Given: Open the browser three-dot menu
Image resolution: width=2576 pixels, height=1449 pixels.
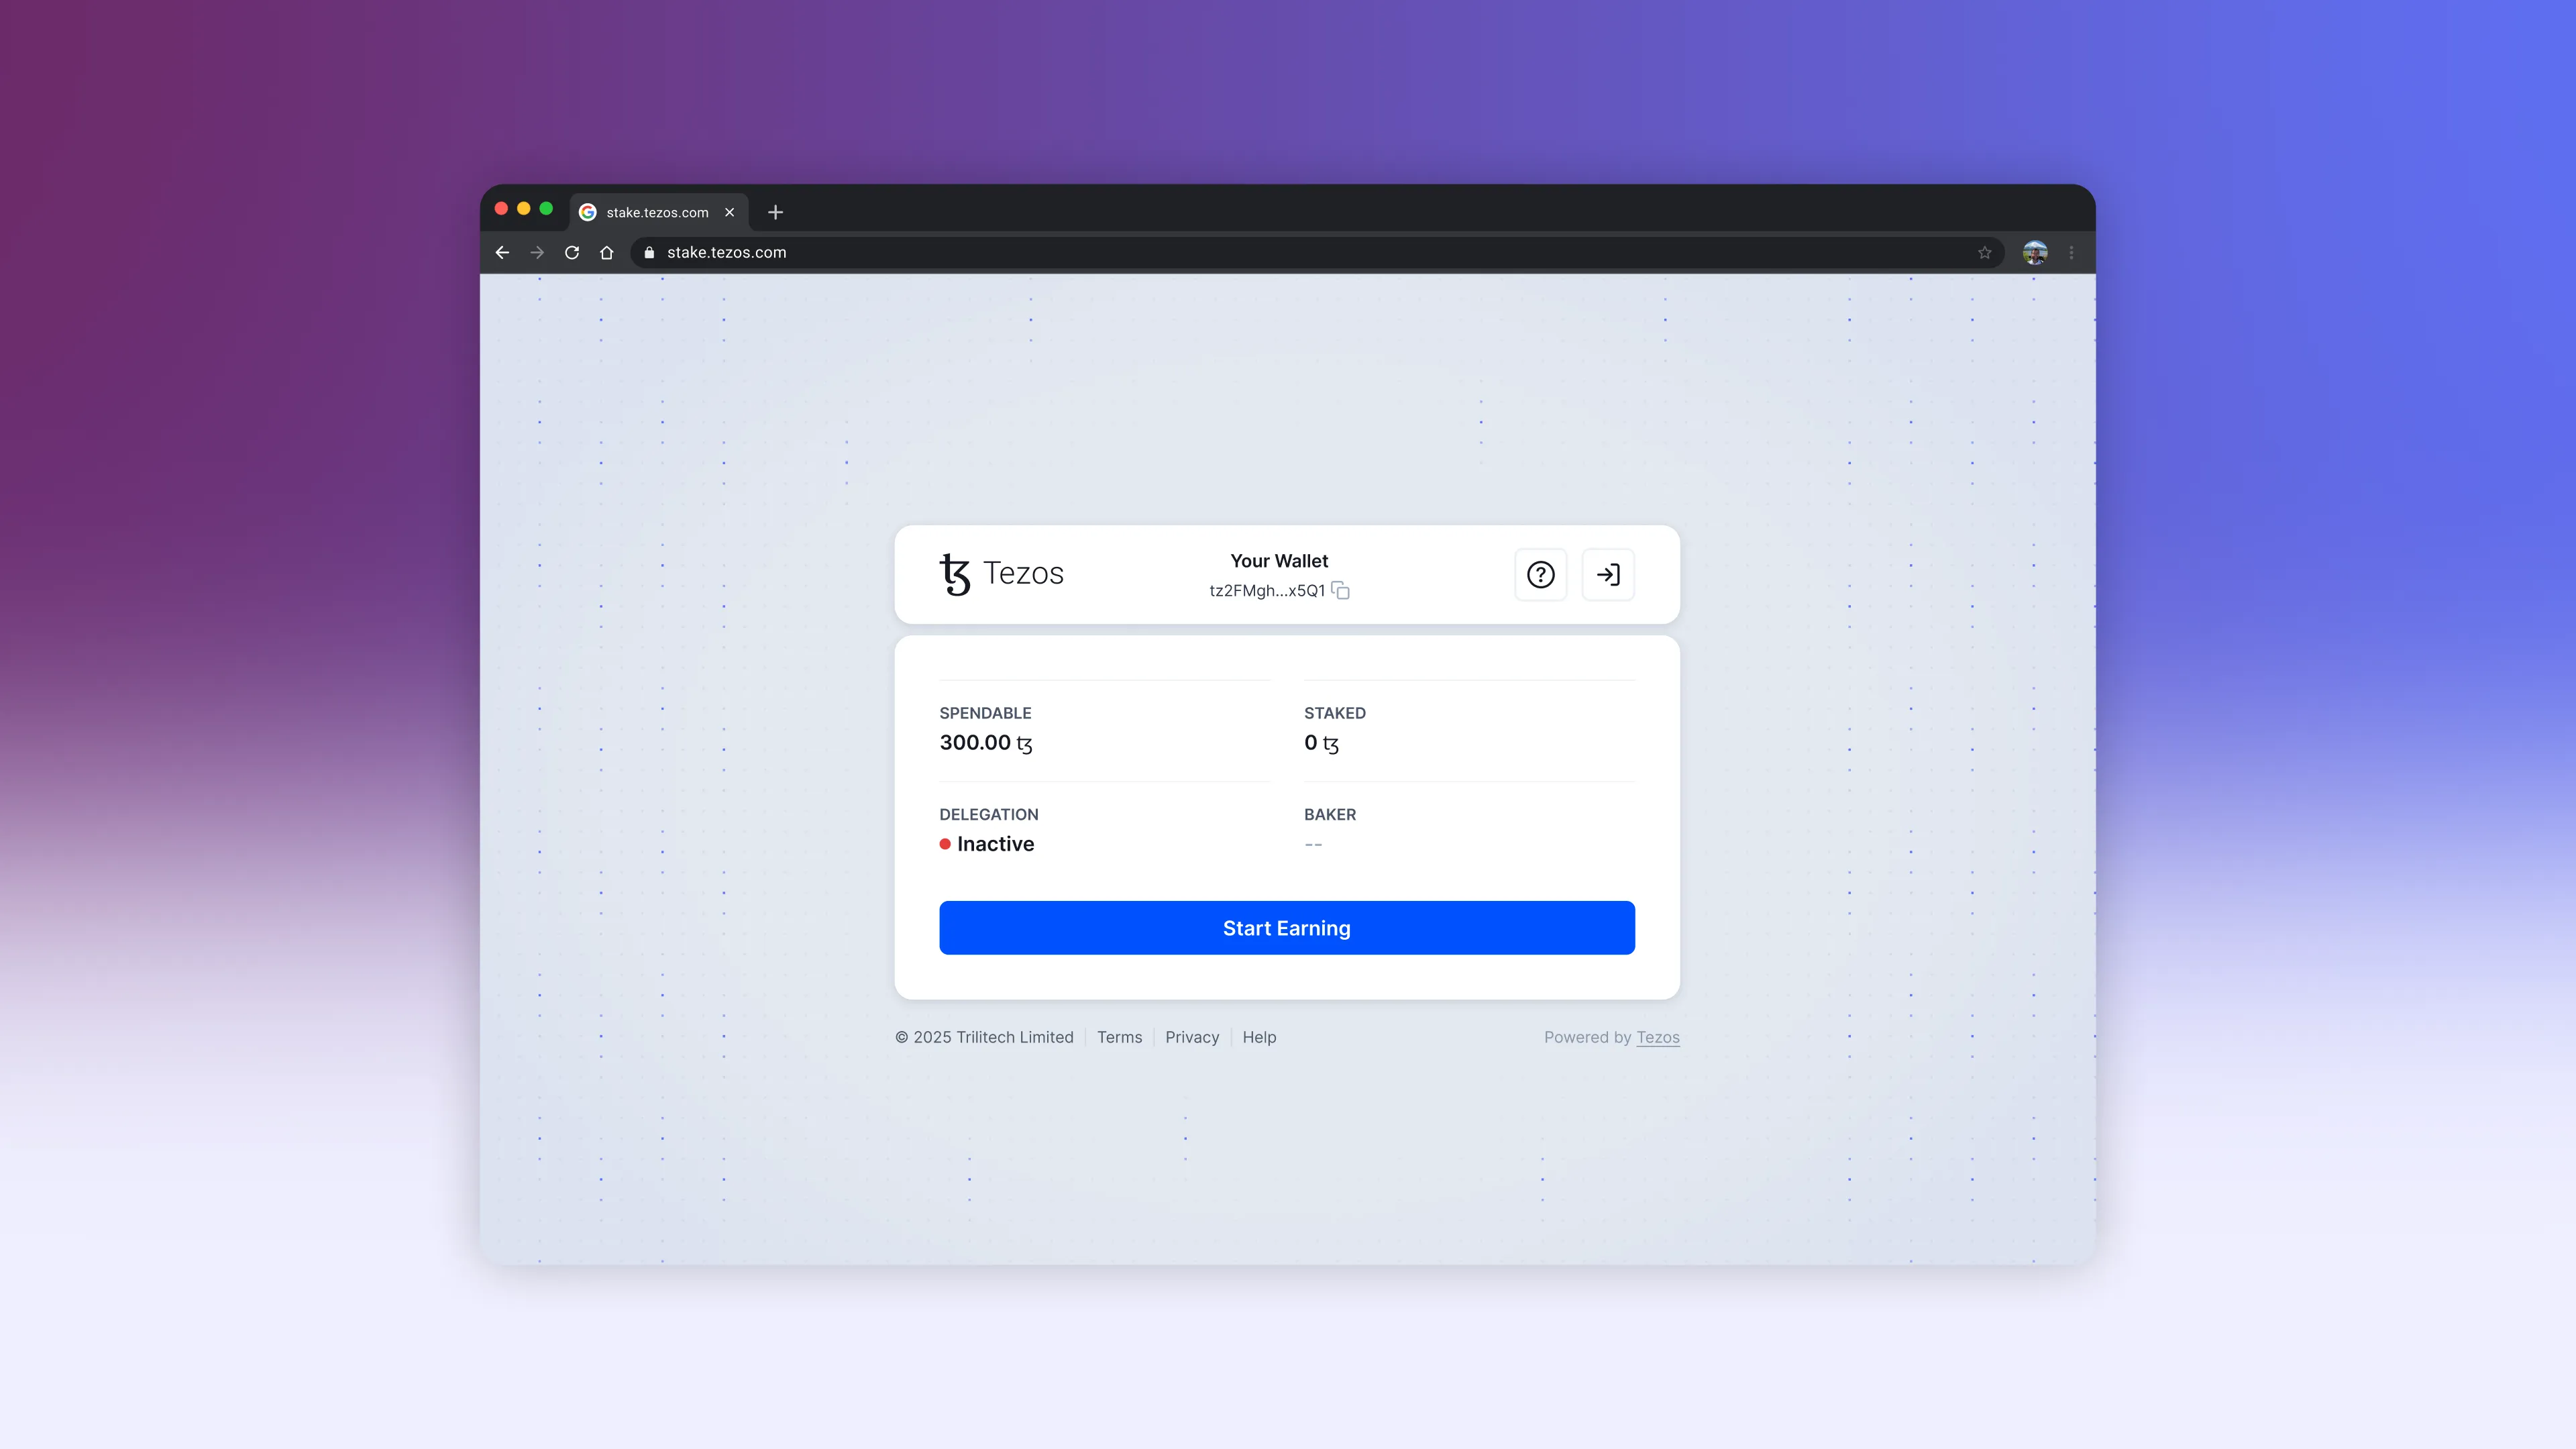Looking at the screenshot, I should pos(2072,253).
